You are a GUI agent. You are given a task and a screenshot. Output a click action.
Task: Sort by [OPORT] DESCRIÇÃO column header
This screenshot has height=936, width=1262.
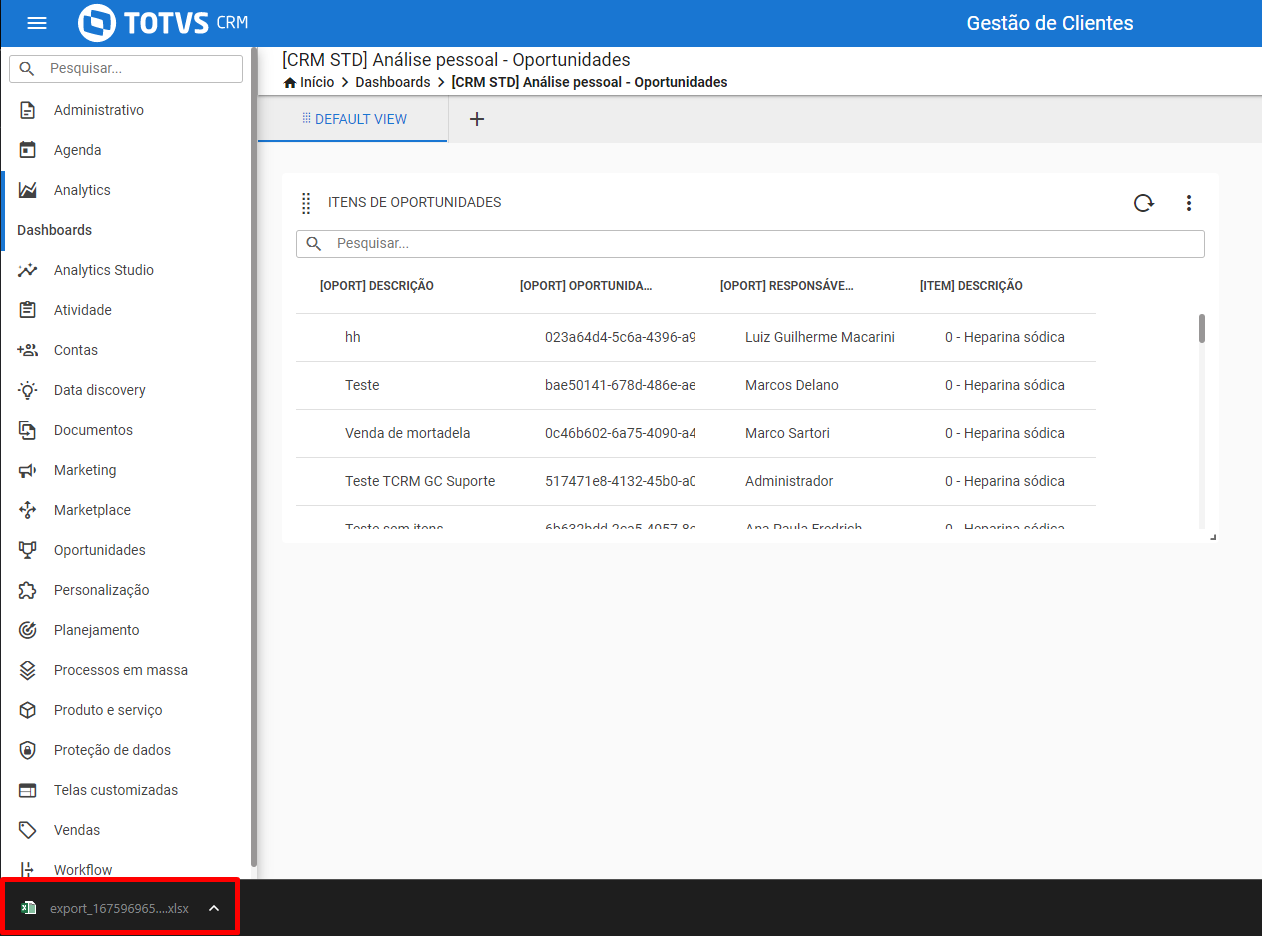click(x=377, y=286)
